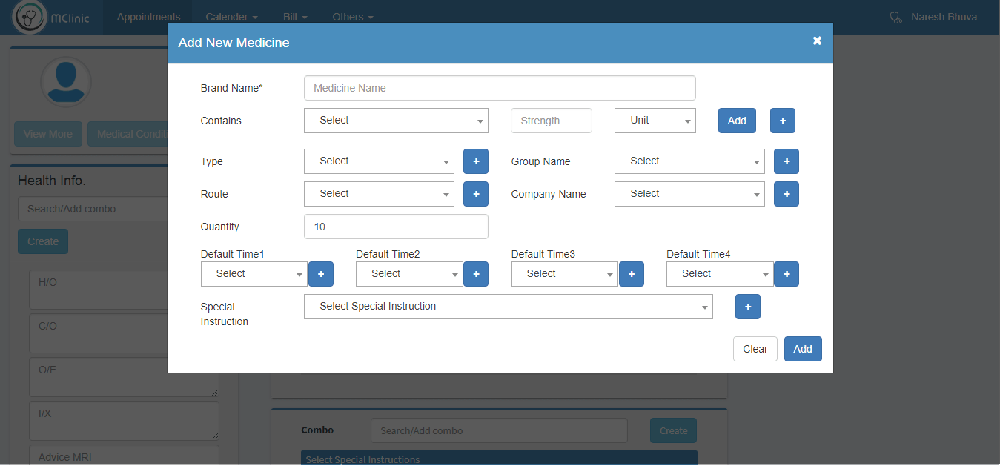1000x465 pixels.
Task: Open the Others menu
Action: (x=353, y=17)
